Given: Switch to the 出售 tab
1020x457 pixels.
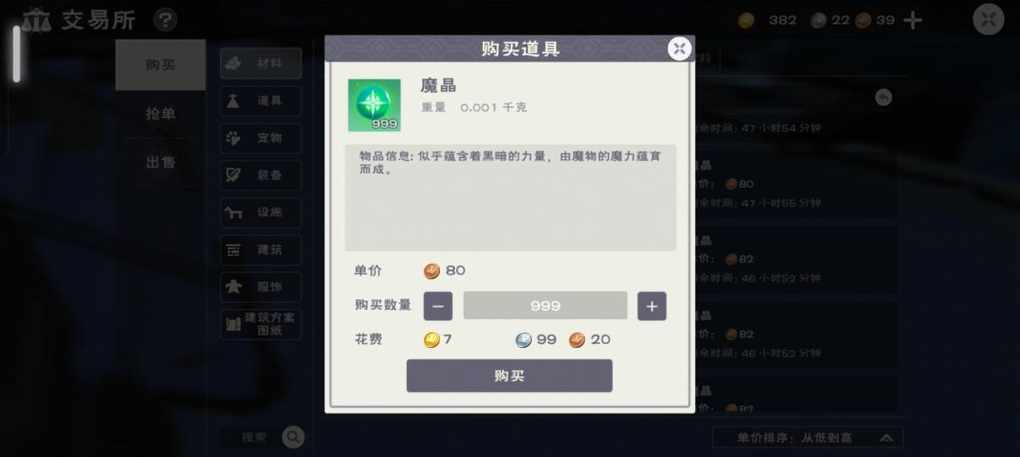Looking at the screenshot, I should pos(161,163).
